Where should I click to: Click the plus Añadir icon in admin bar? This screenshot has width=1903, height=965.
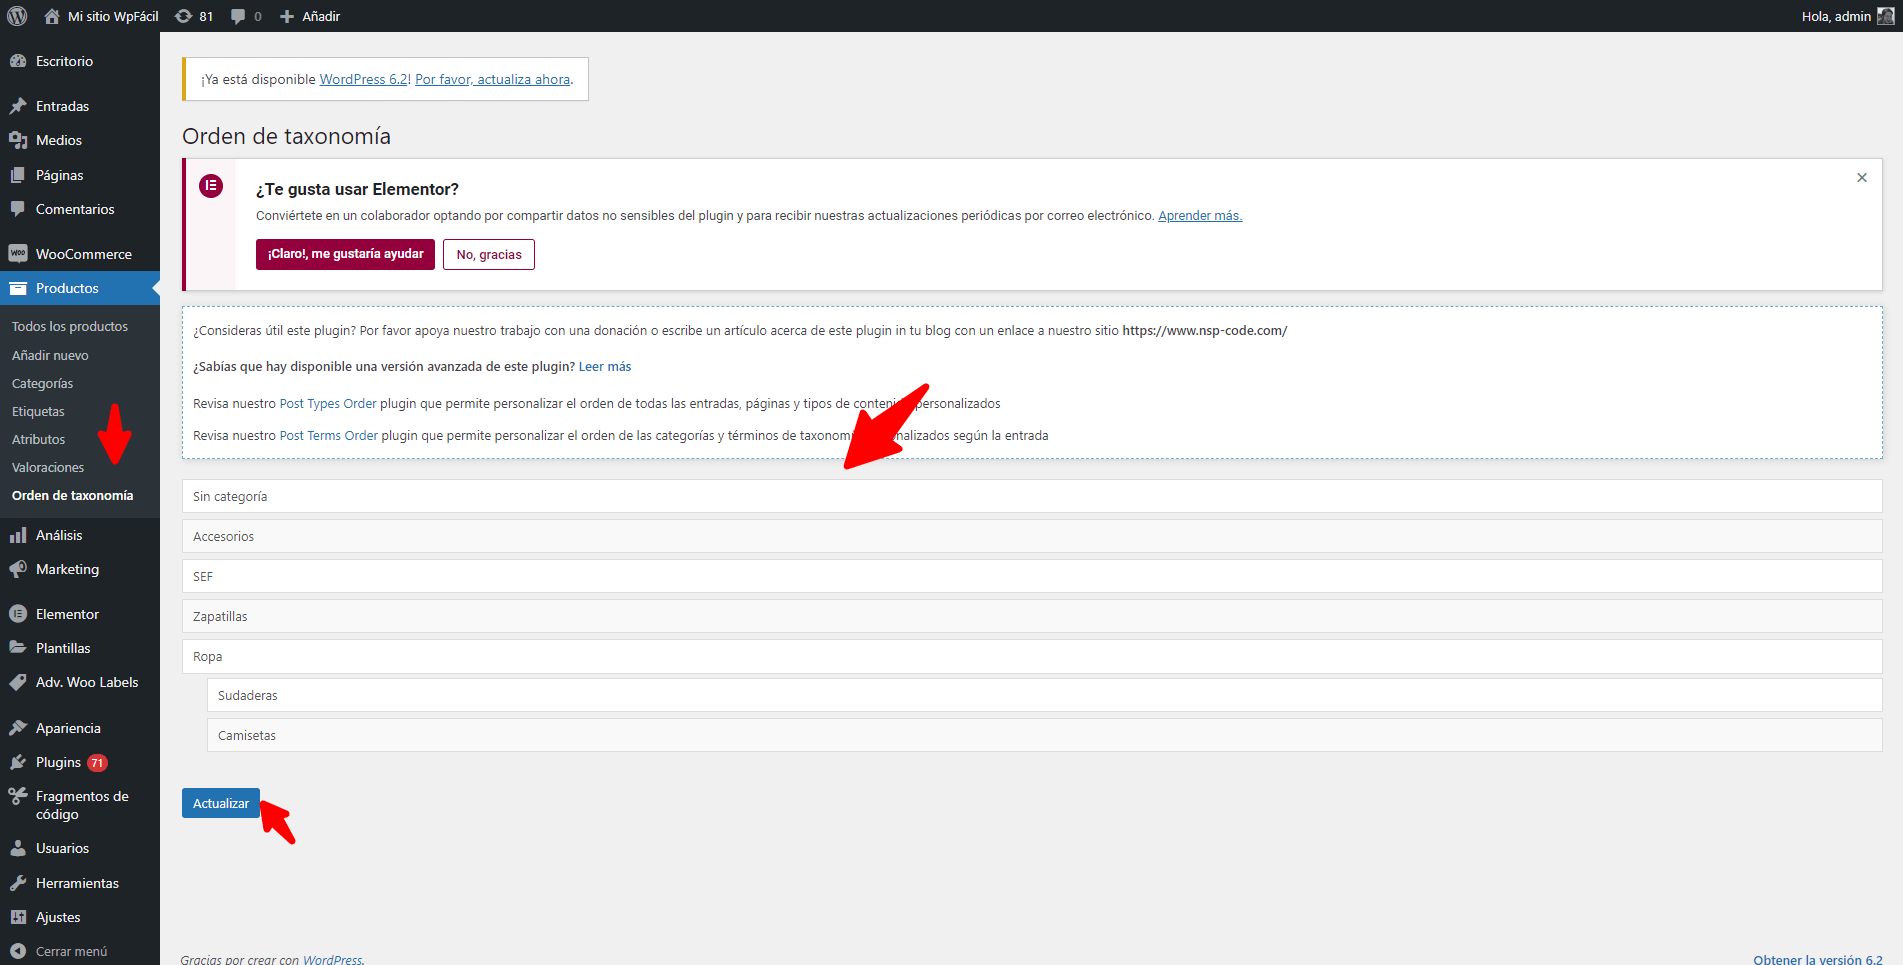pyautogui.click(x=287, y=16)
